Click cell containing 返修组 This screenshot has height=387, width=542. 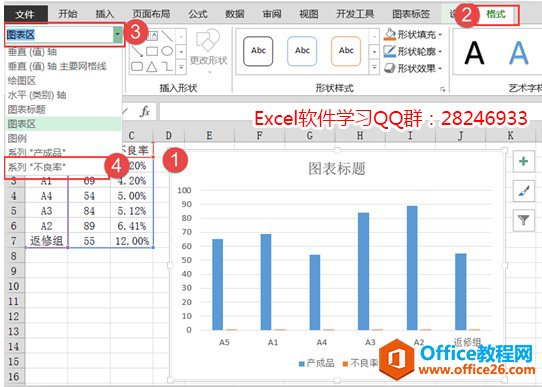pos(46,241)
